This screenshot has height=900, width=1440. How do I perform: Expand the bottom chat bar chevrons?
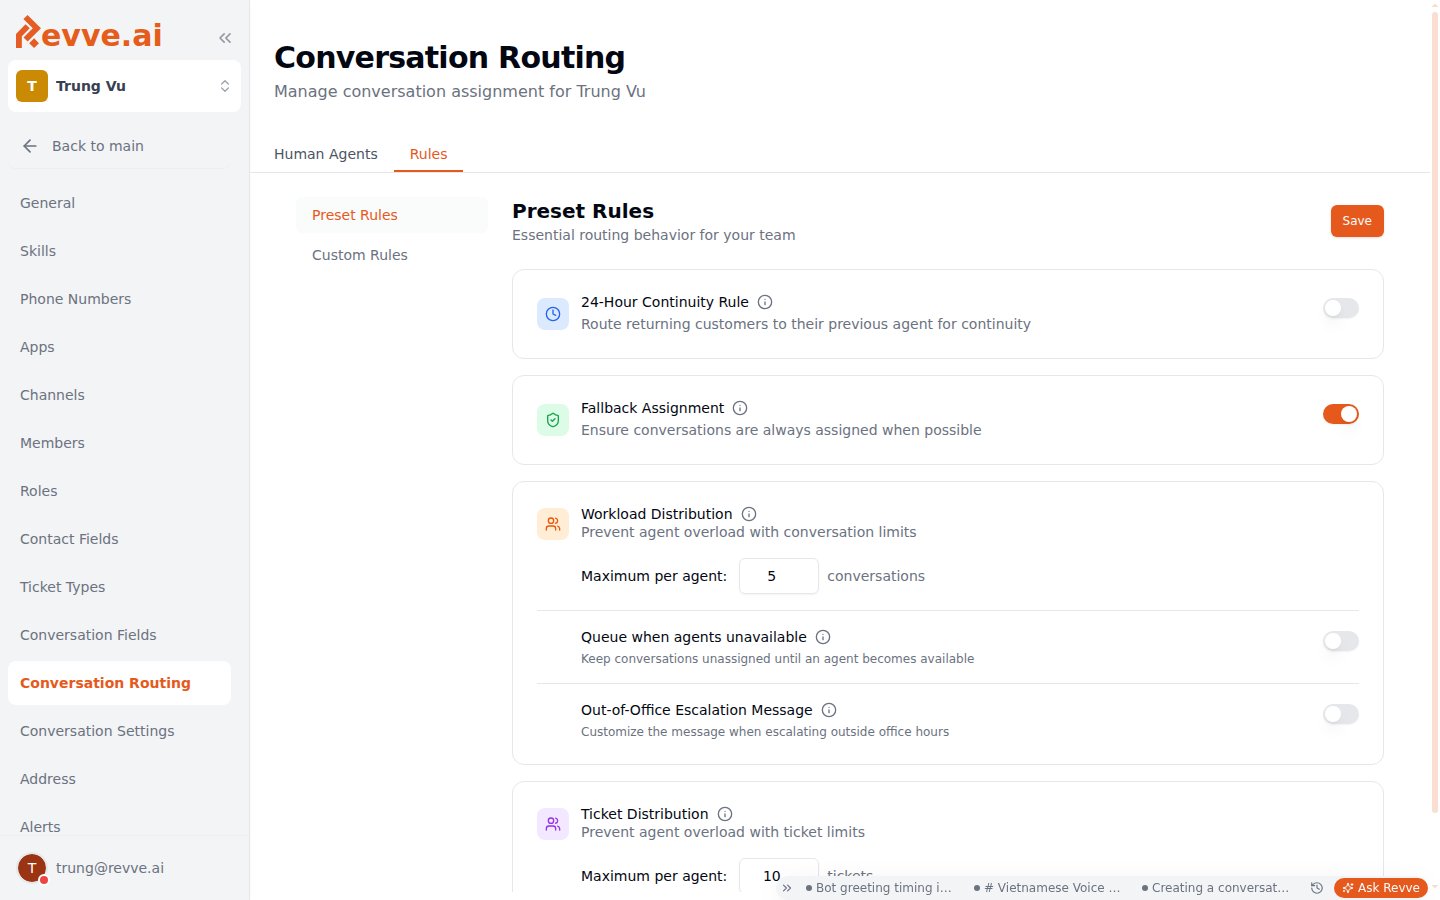coord(787,888)
